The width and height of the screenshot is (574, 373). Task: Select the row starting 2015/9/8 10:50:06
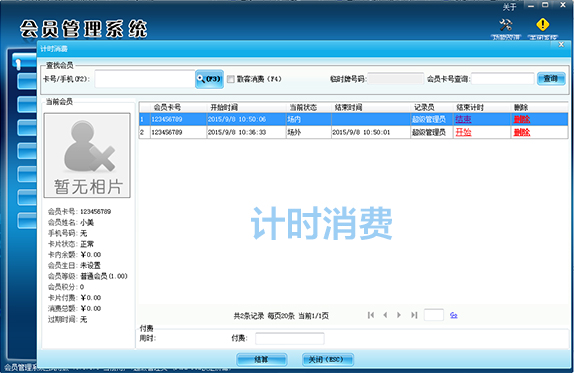pyautogui.click(x=353, y=119)
